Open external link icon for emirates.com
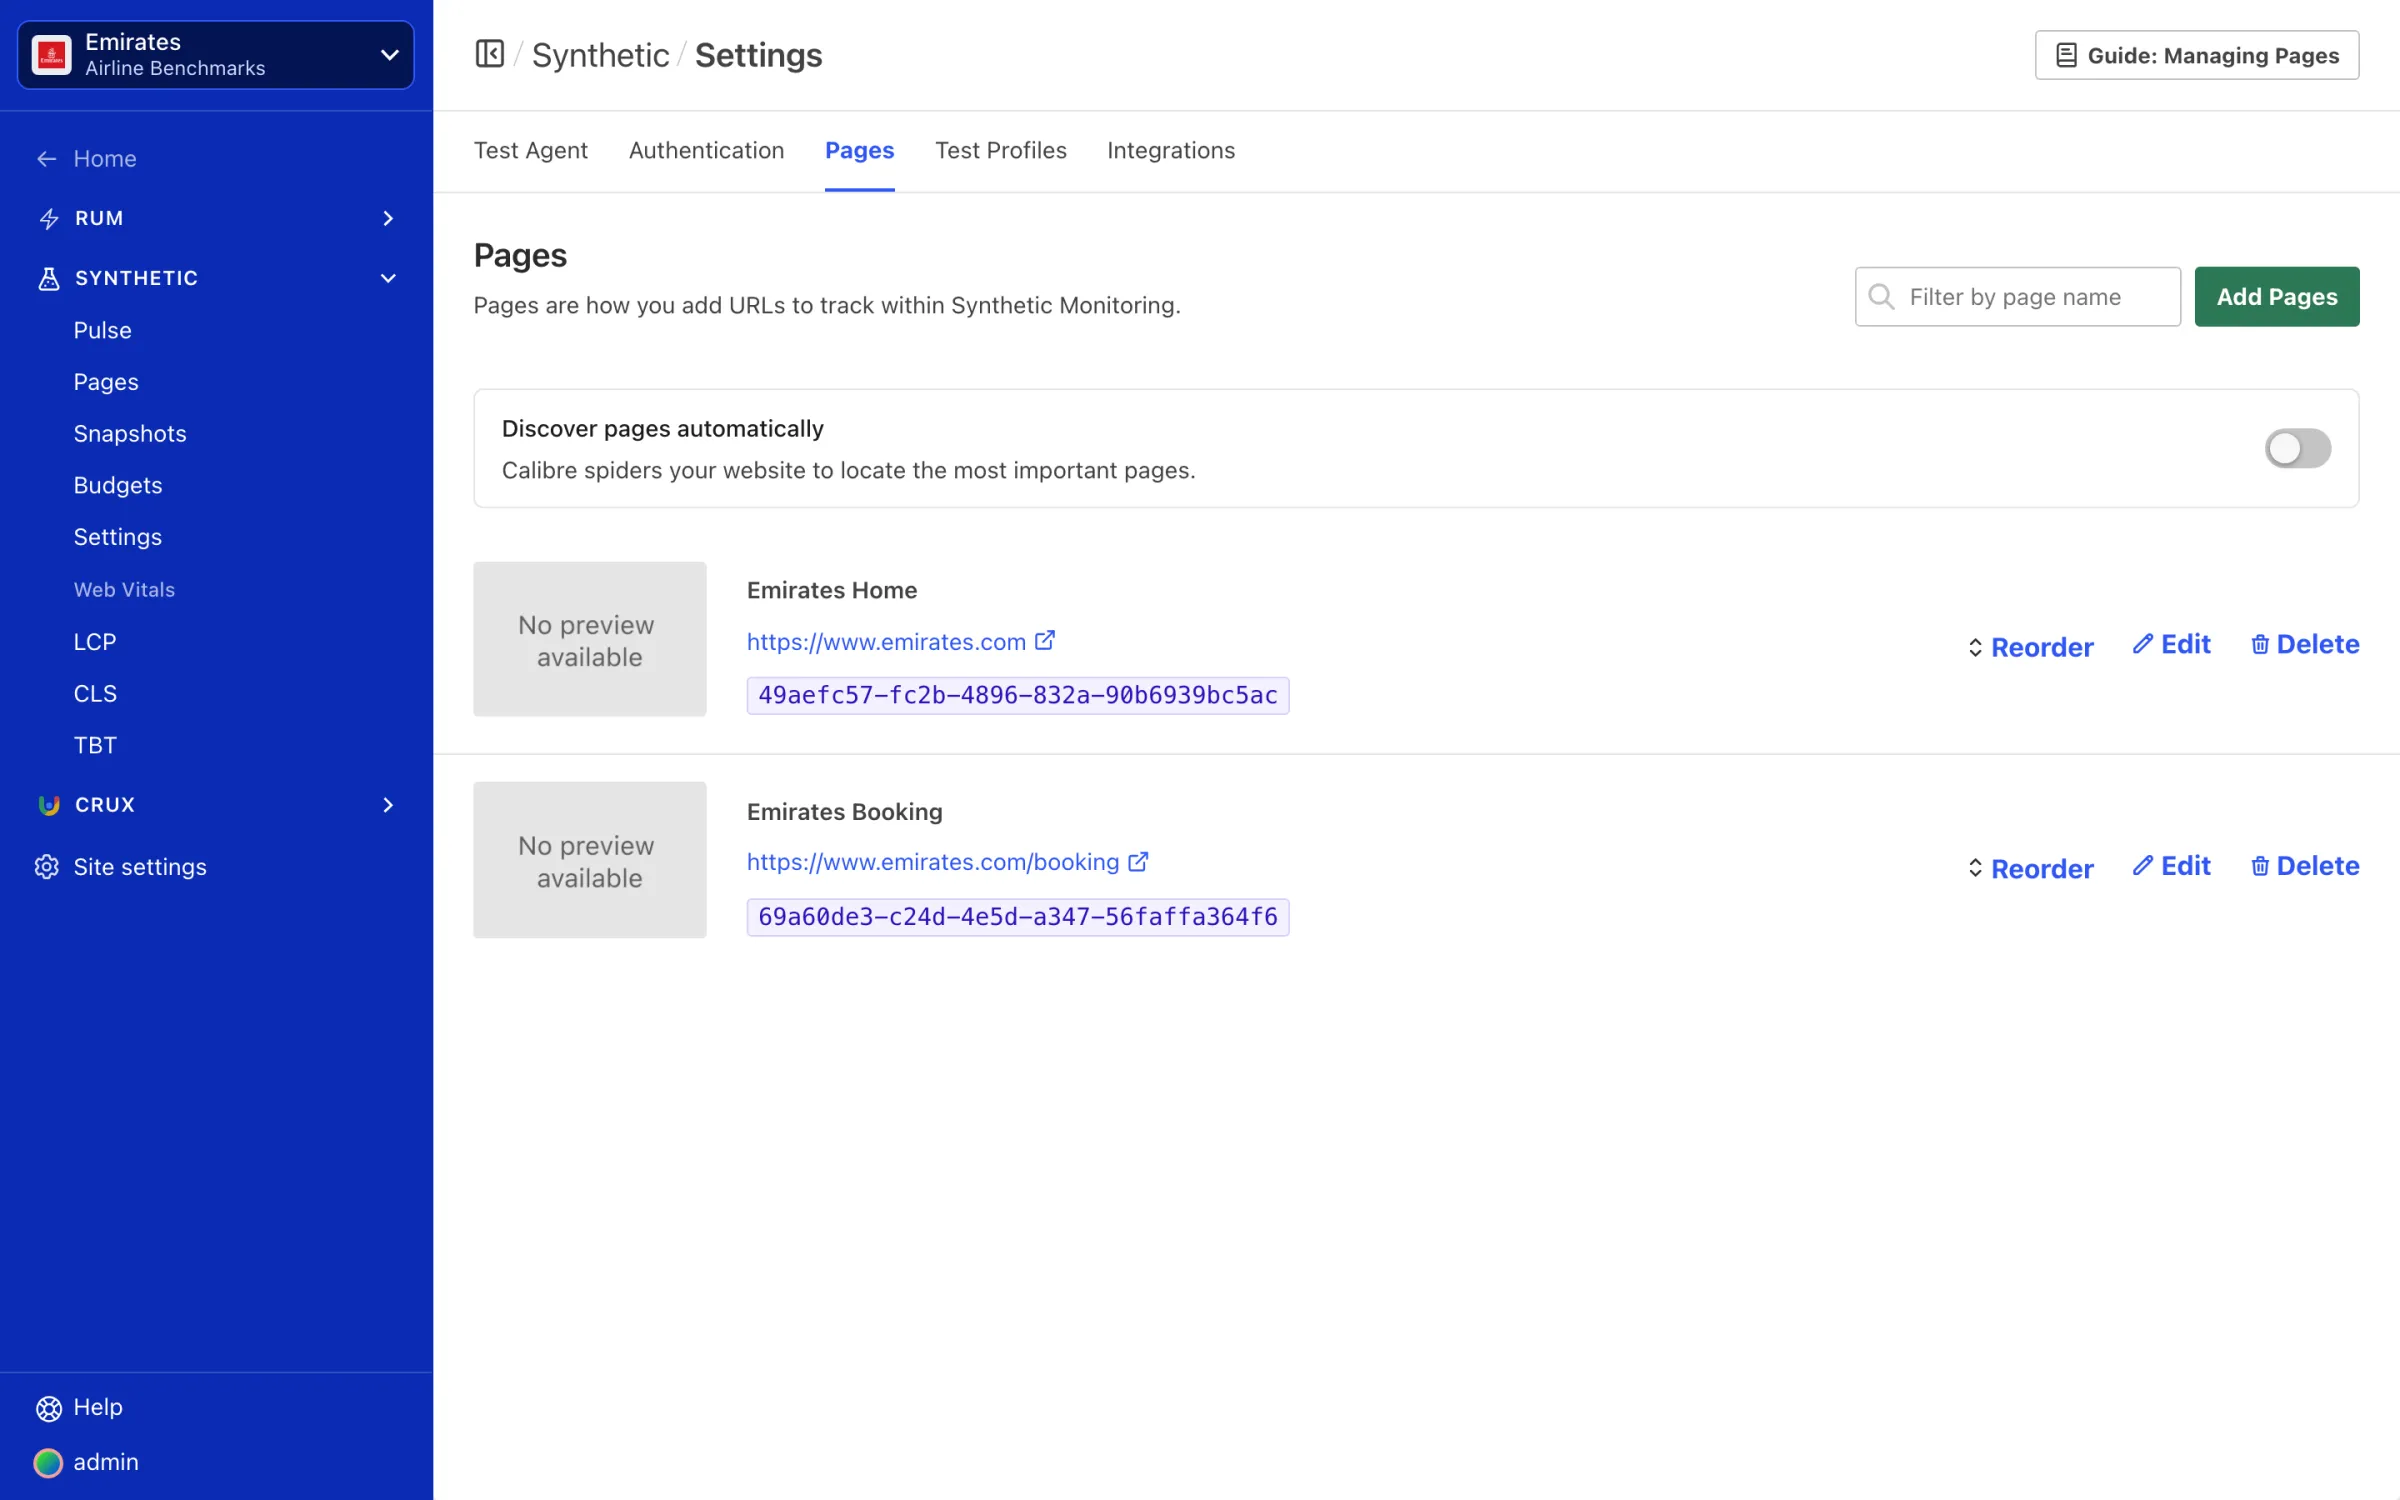Viewport: 2400px width, 1500px height. (x=1045, y=640)
